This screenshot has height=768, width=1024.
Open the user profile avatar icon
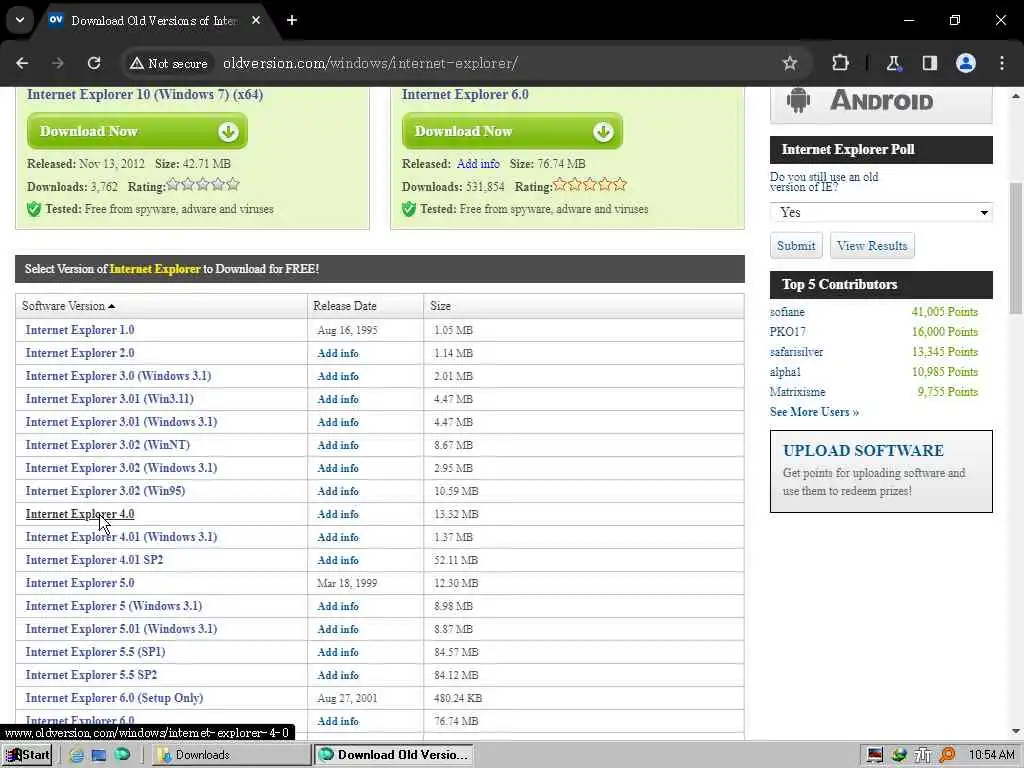coord(966,63)
